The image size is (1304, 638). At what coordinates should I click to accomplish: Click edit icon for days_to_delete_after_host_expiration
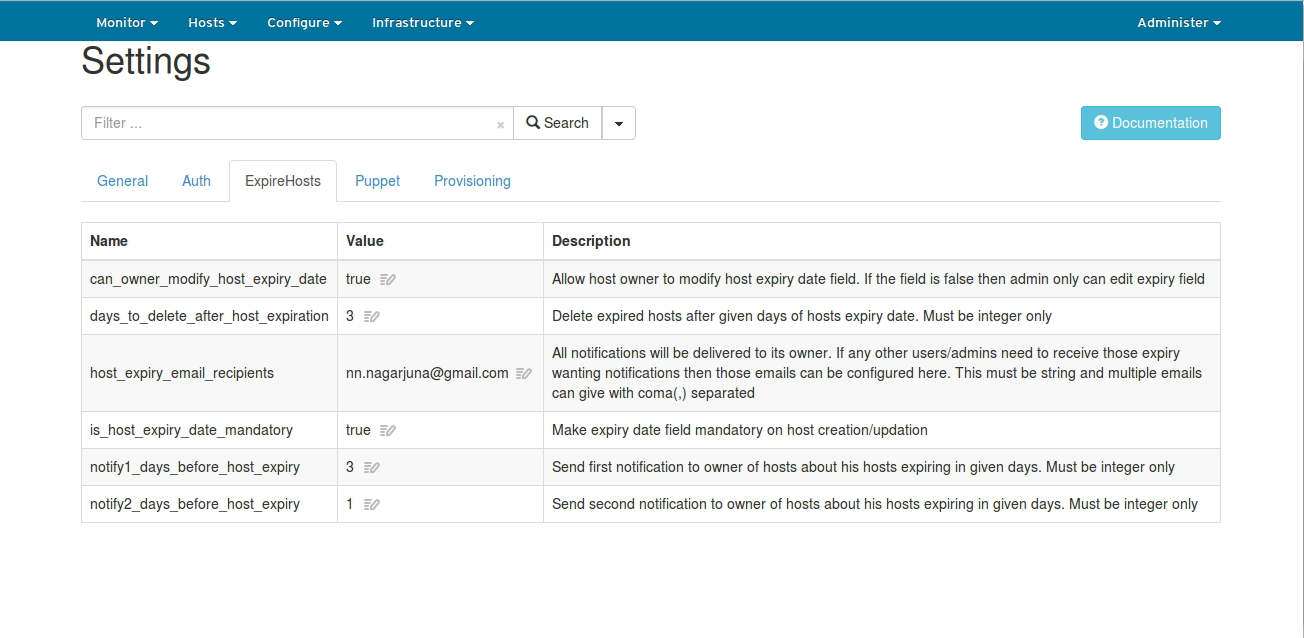point(371,316)
